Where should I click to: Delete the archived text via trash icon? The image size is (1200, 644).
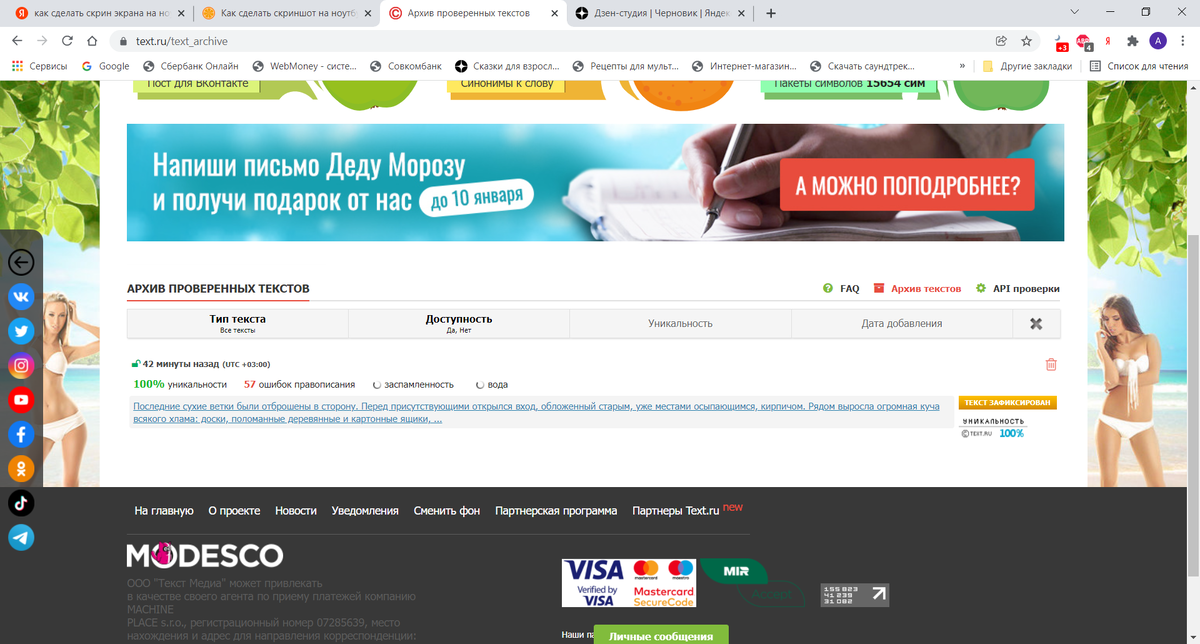coord(1051,365)
